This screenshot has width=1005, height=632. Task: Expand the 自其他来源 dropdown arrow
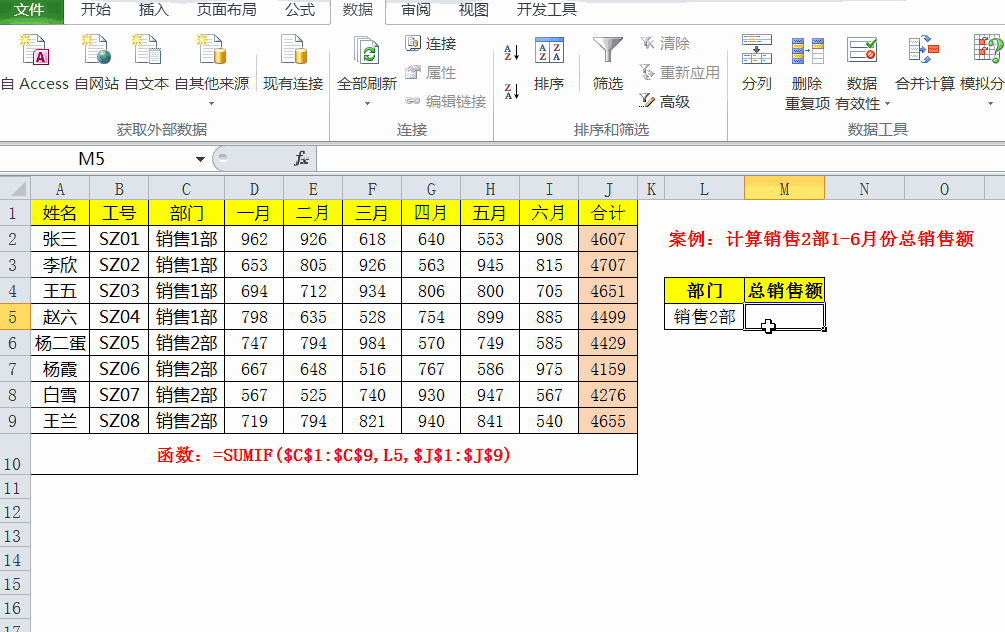[x=212, y=103]
